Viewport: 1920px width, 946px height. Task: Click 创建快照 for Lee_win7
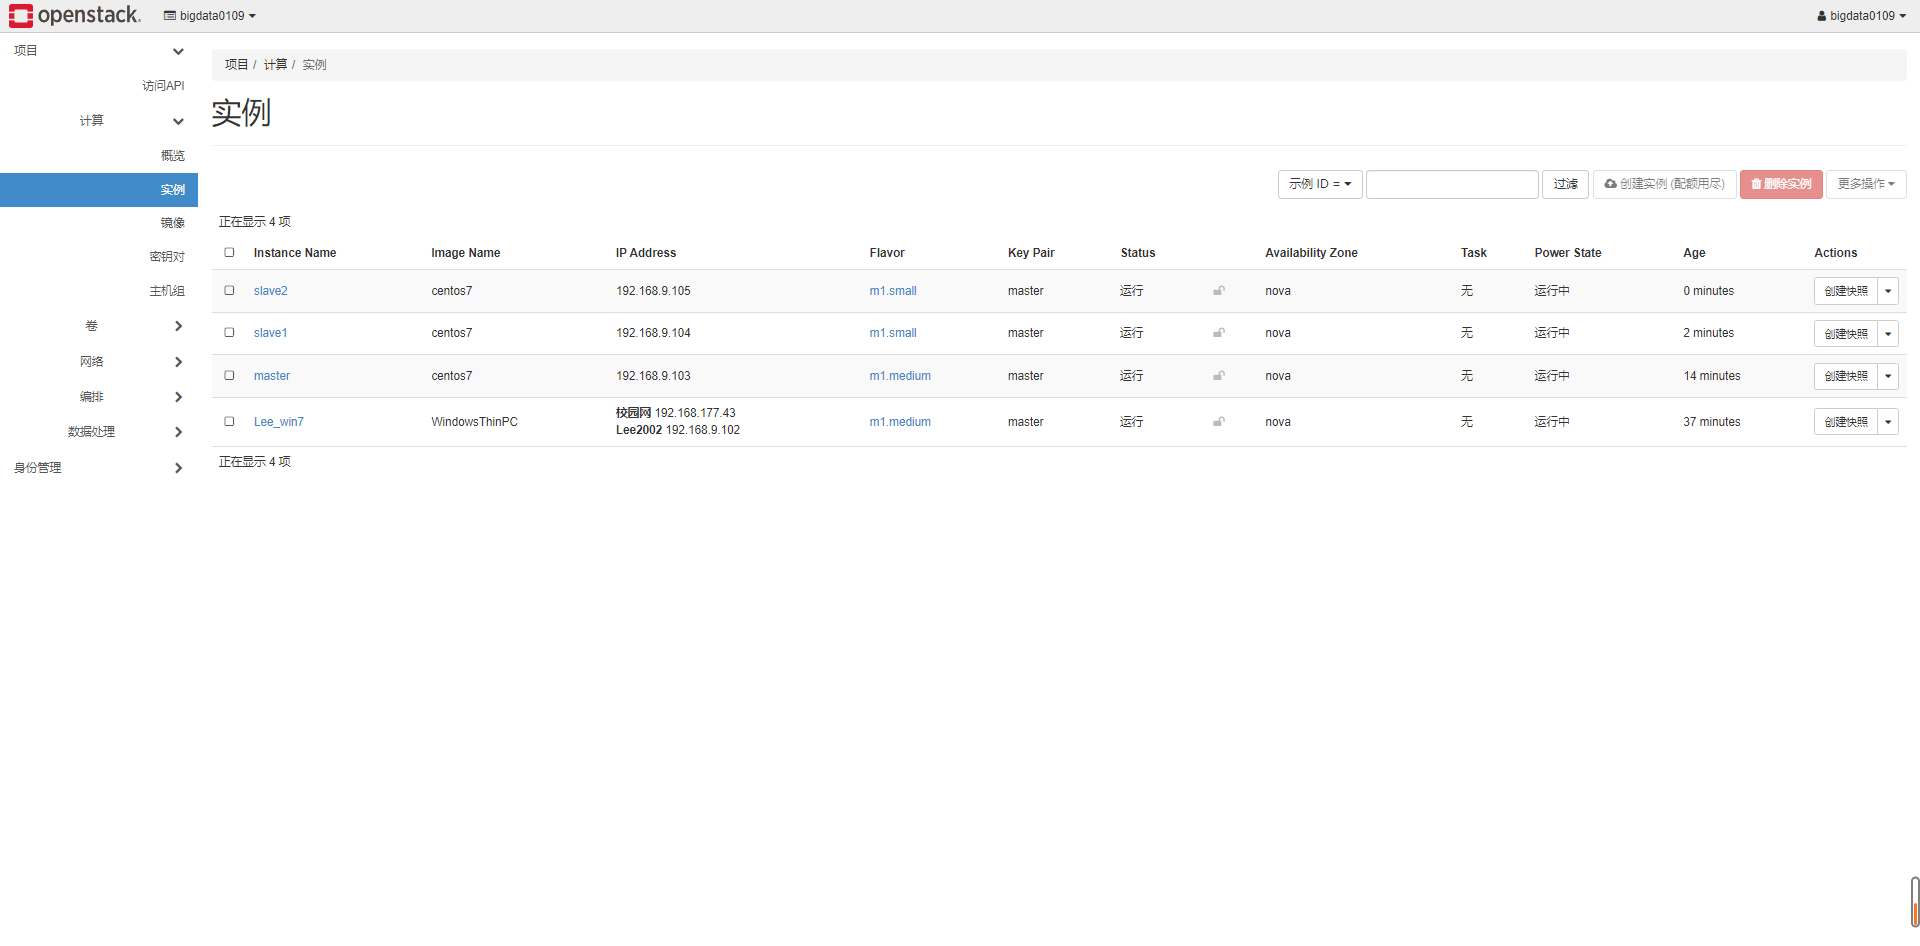tap(1846, 422)
